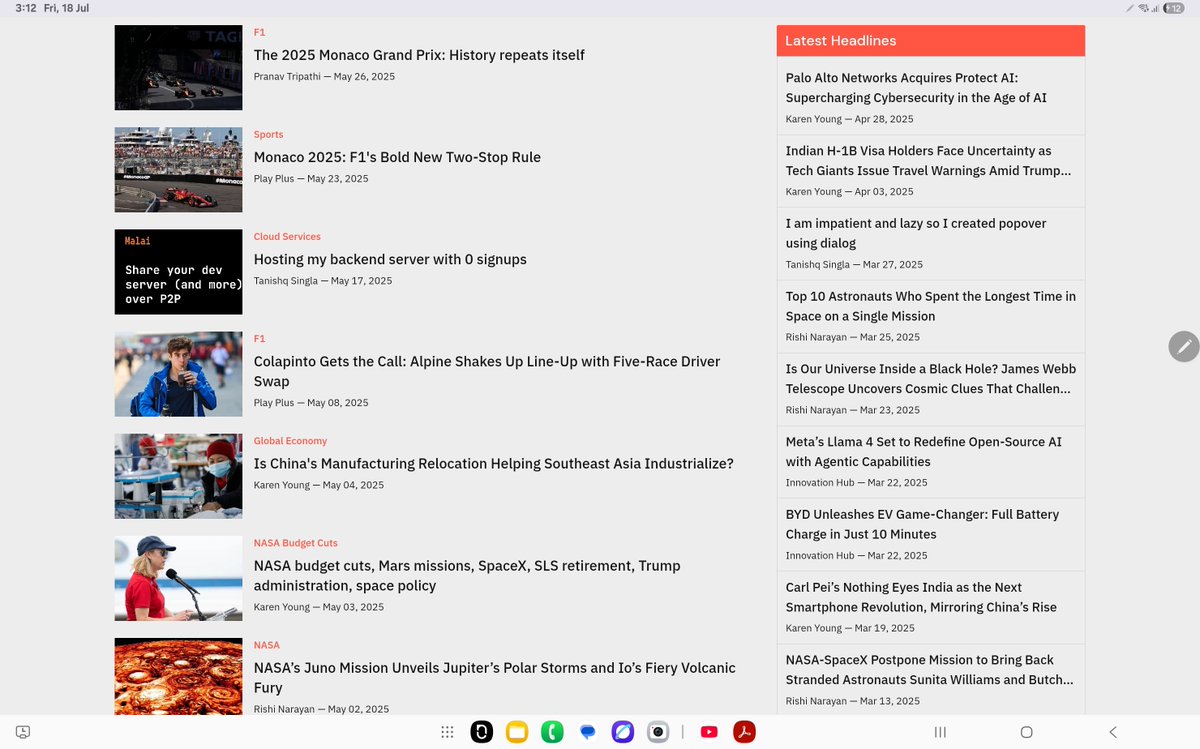Open the Monaco Grand Prix article thumbnail
Image resolution: width=1200 pixels, height=749 pixels.
coord(178,67)
